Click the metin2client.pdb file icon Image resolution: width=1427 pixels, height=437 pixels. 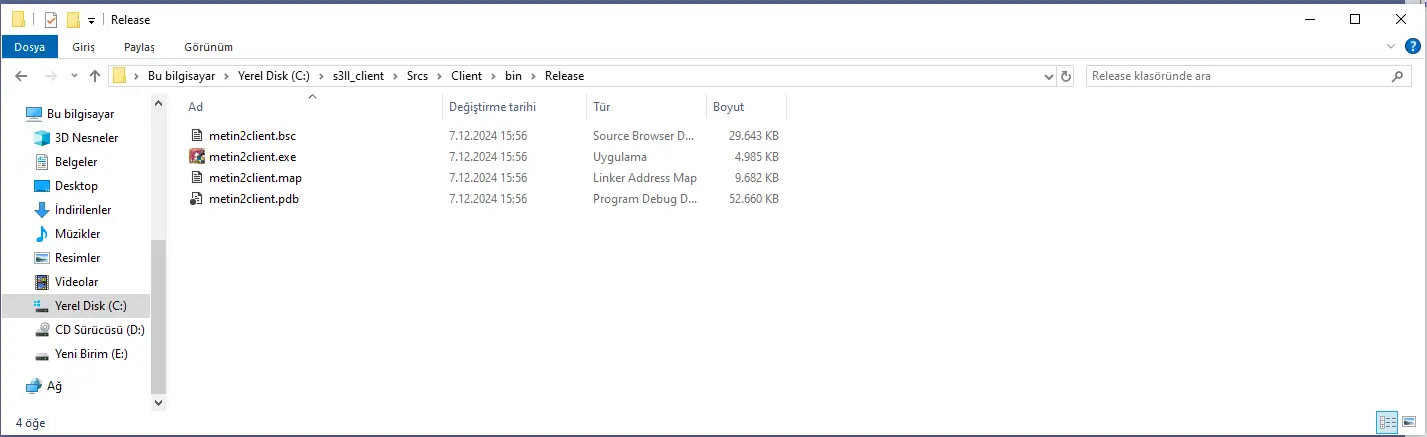tap(197, 199)
